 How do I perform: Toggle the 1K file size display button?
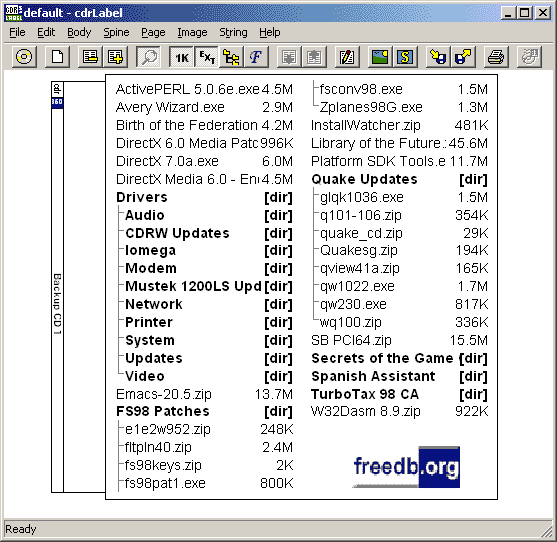click(x=182, y=57)
